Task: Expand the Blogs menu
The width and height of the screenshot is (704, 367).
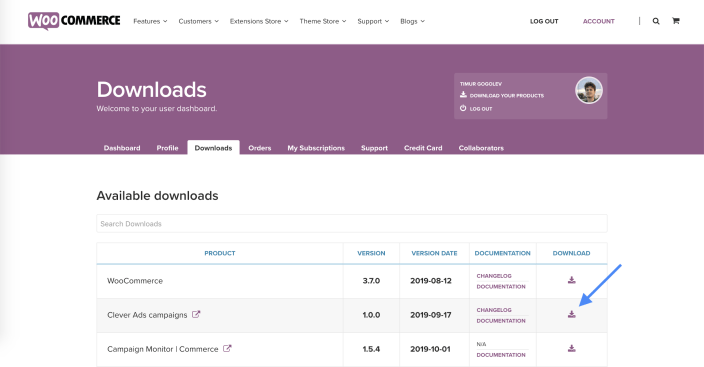Action: pos(412,21)
